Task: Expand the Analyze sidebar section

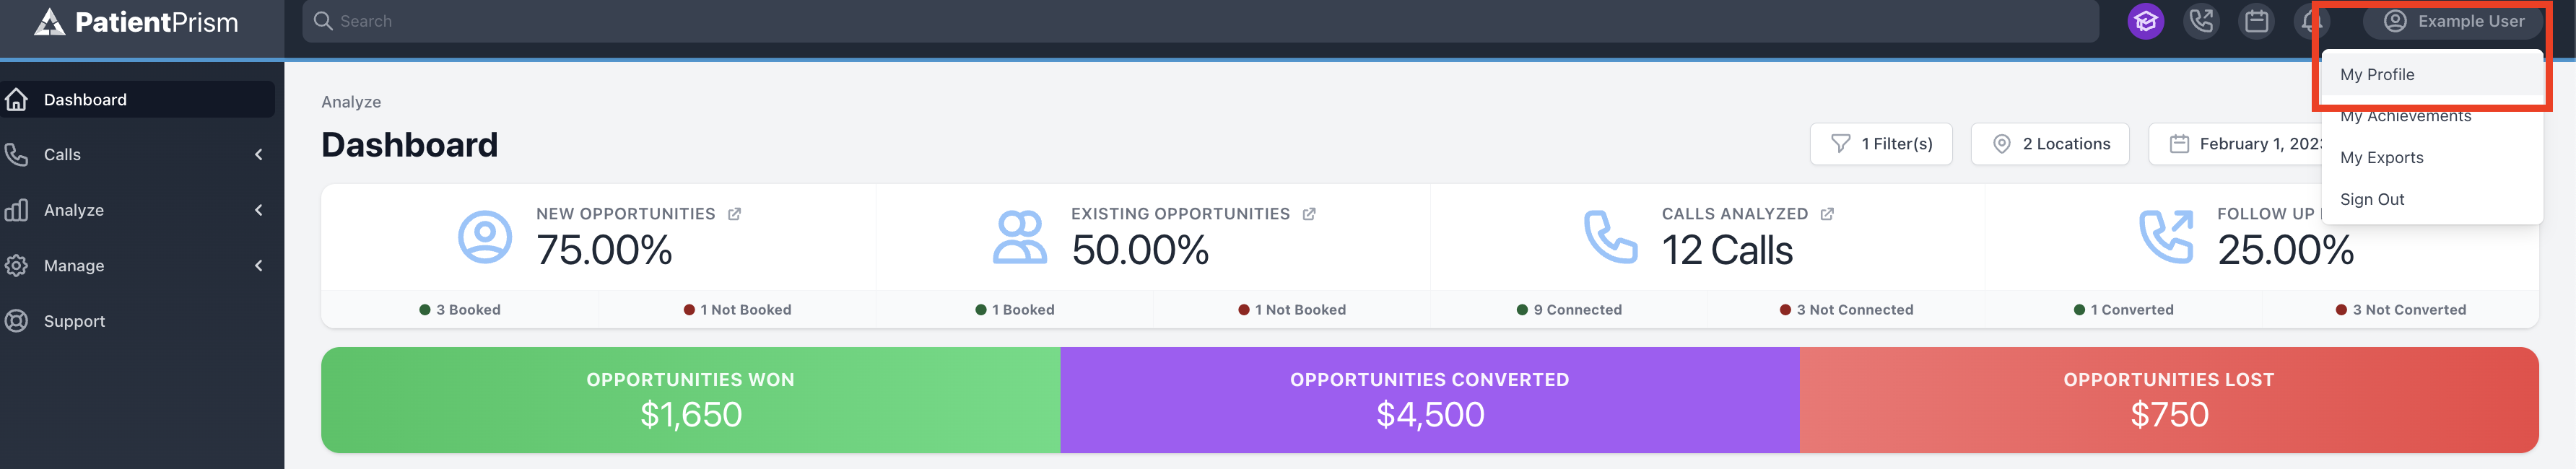Action: point(138,210)
